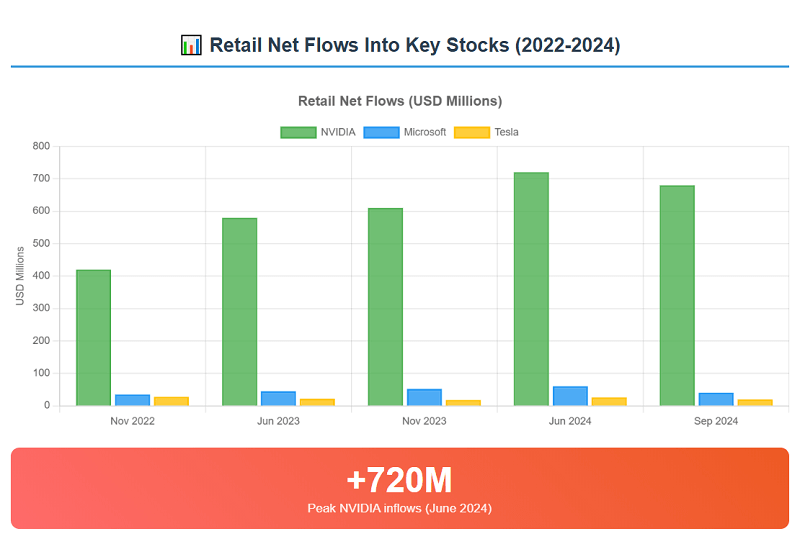Click the +720M headline figure
This screenshot has height=539, width=800.
coord(399,481)
